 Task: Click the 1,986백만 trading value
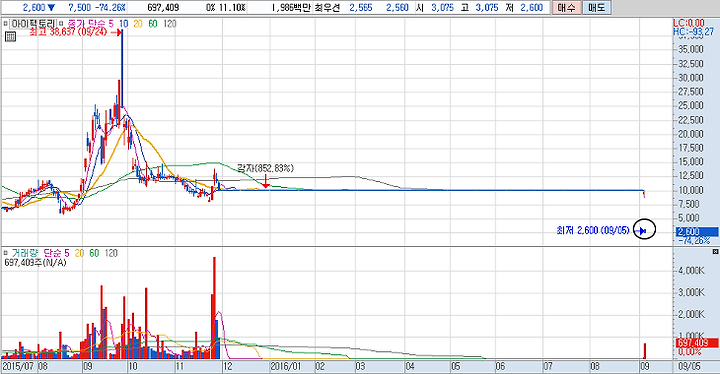(x=291, y=7)
